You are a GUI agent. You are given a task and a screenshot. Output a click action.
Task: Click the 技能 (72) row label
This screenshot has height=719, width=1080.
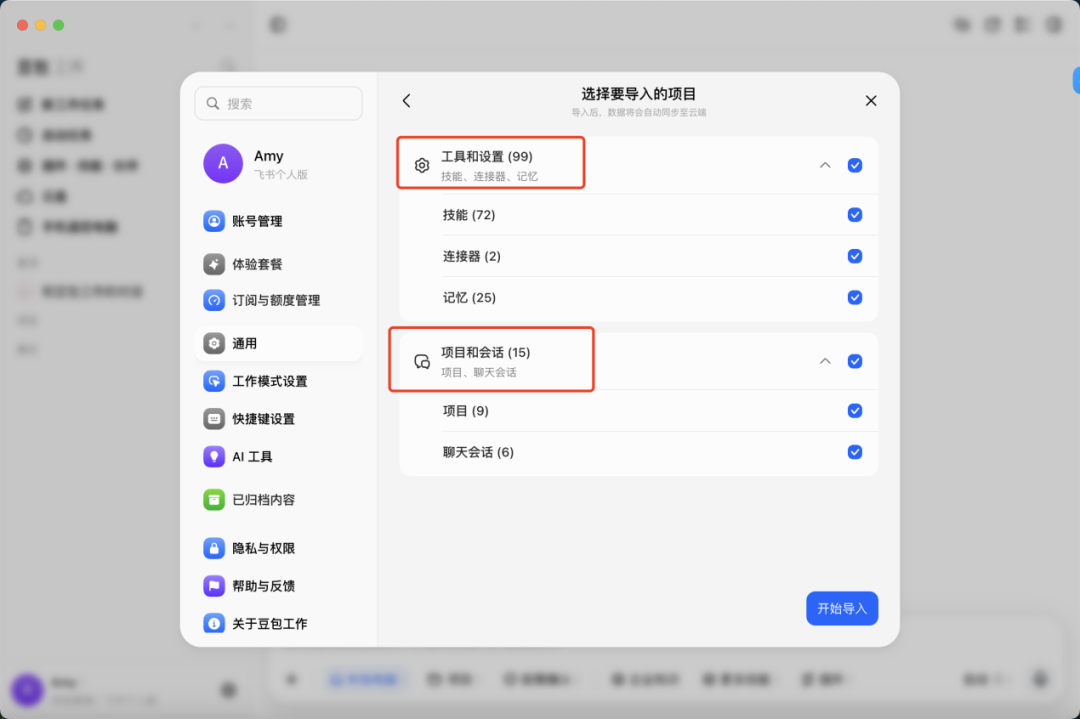tap(469, 215)
